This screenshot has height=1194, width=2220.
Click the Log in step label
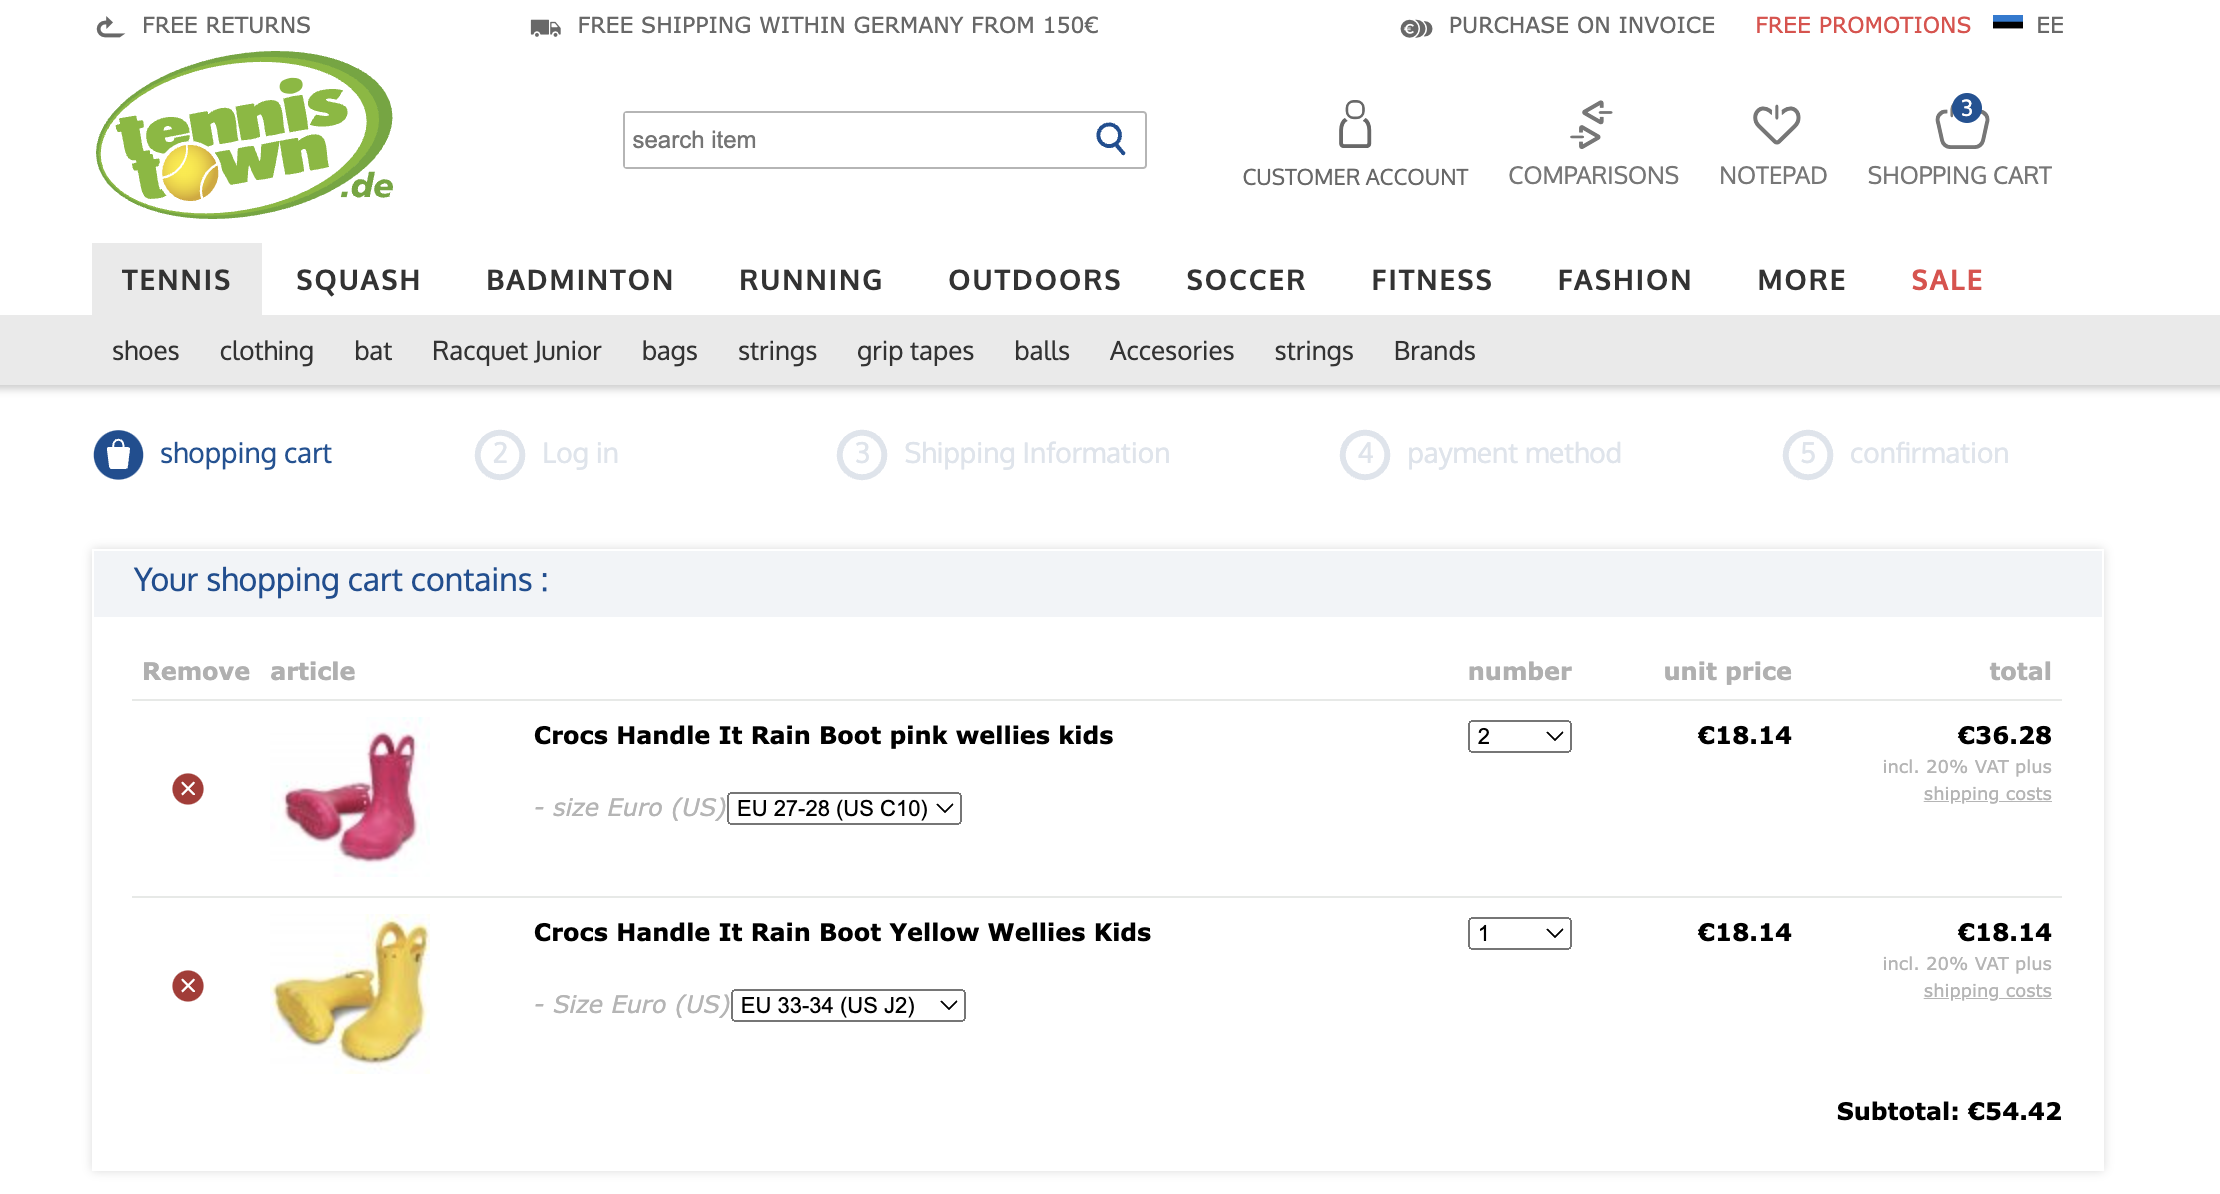(x=580, y=454)
